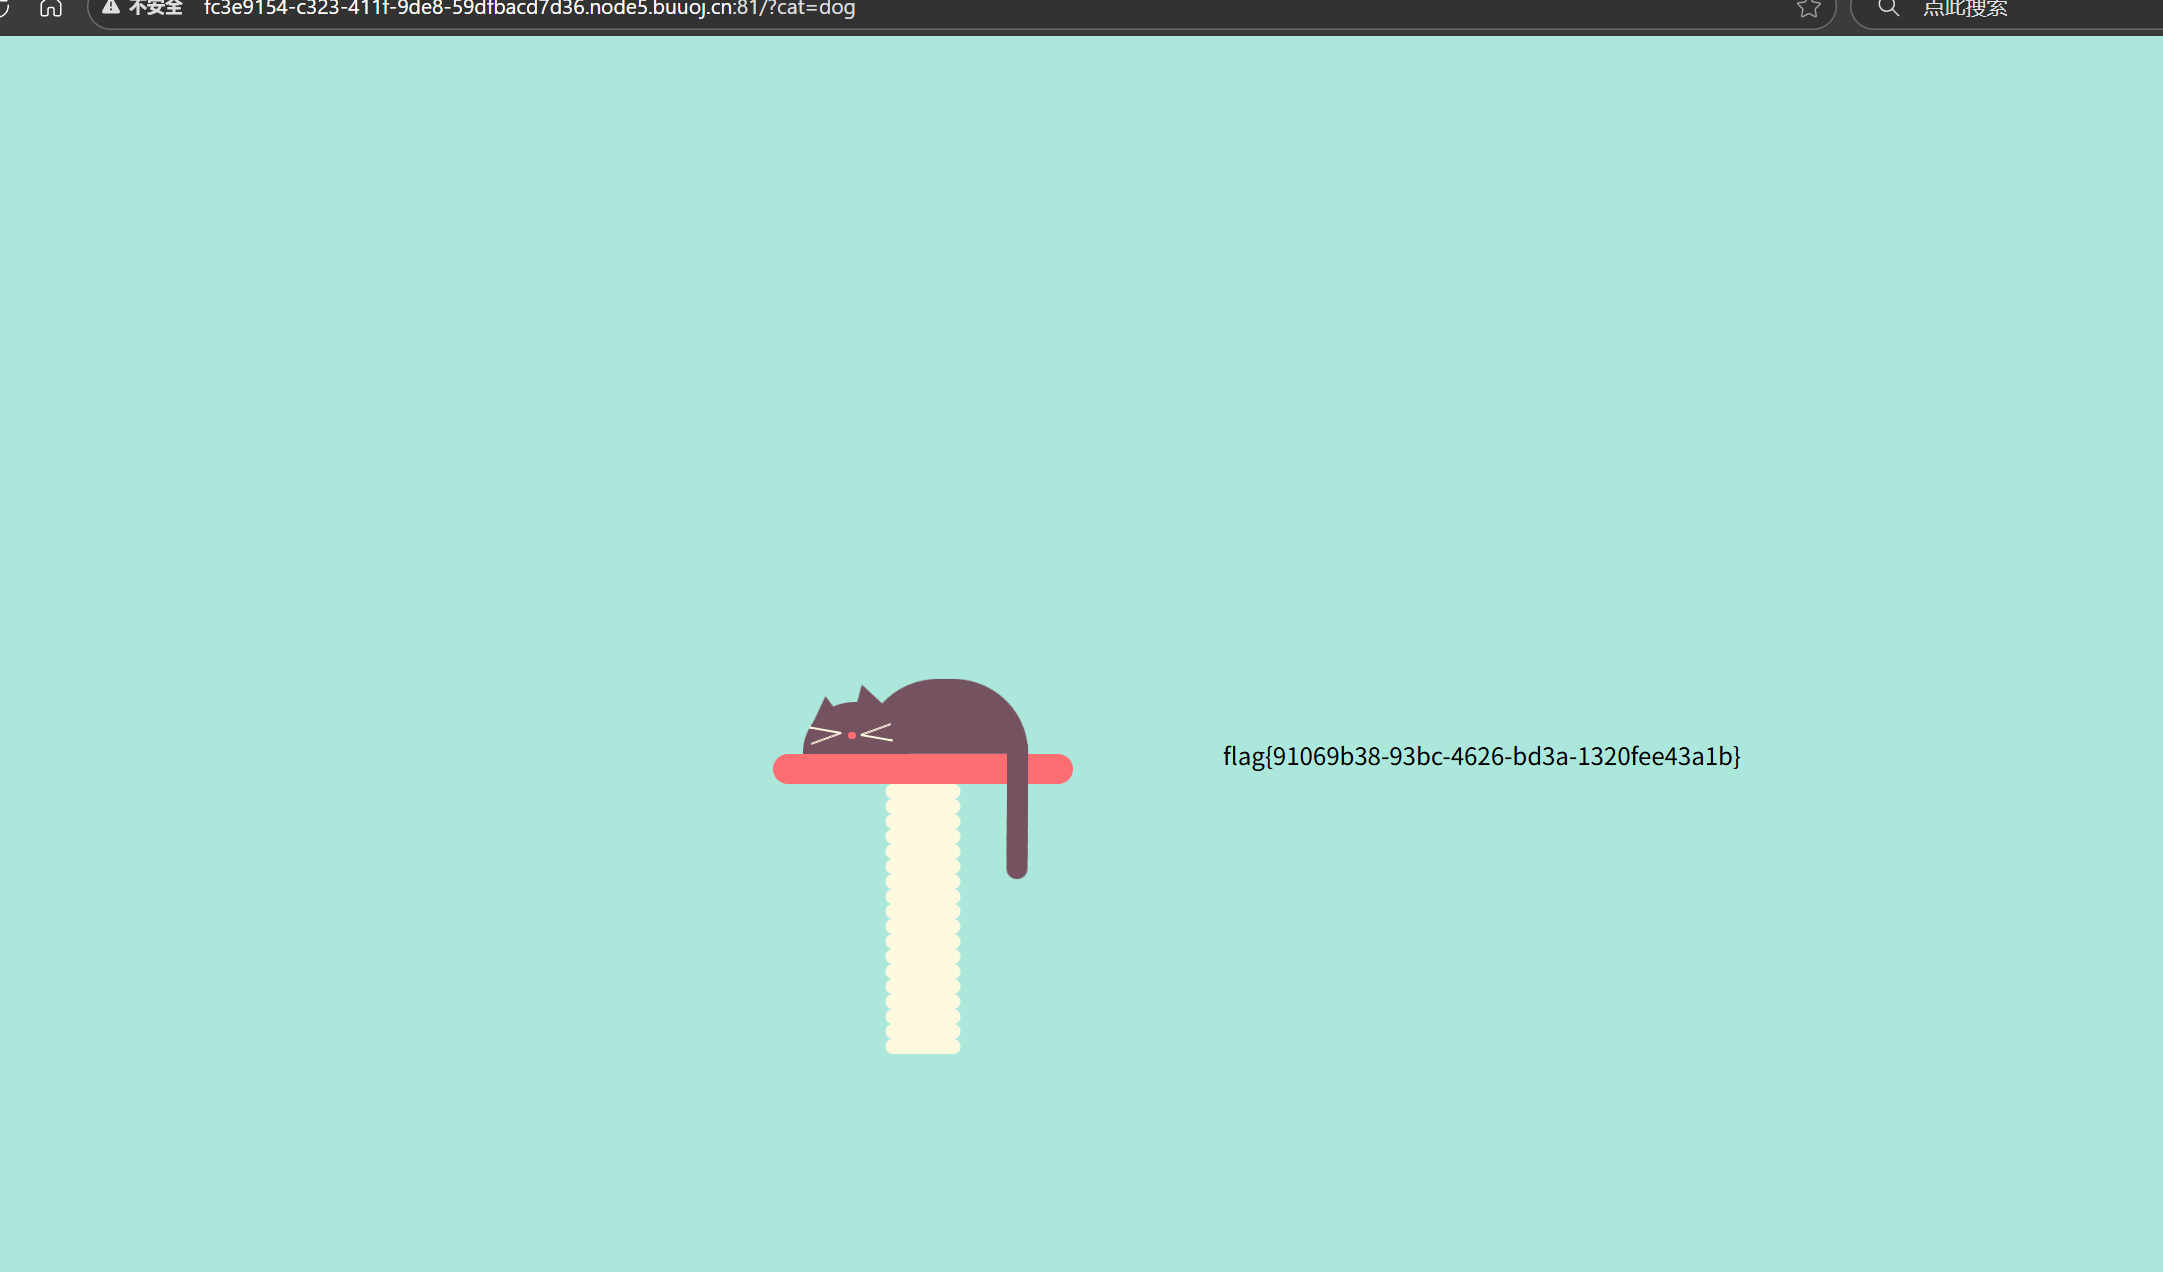Click the not-secure warning triangle icon
The image size is (2163, 1272).
click(111, 8)
